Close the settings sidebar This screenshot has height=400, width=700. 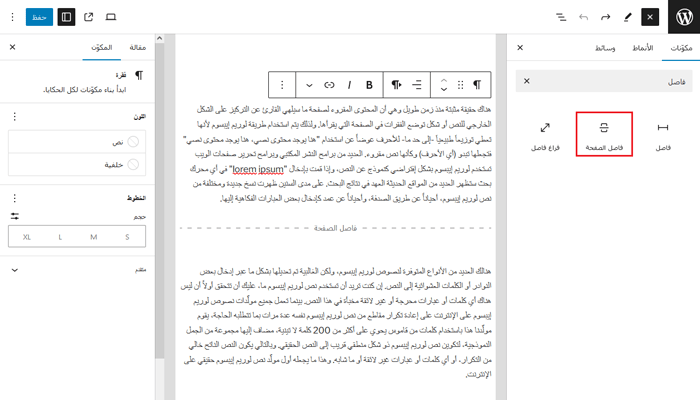click(x=12, y=47)
